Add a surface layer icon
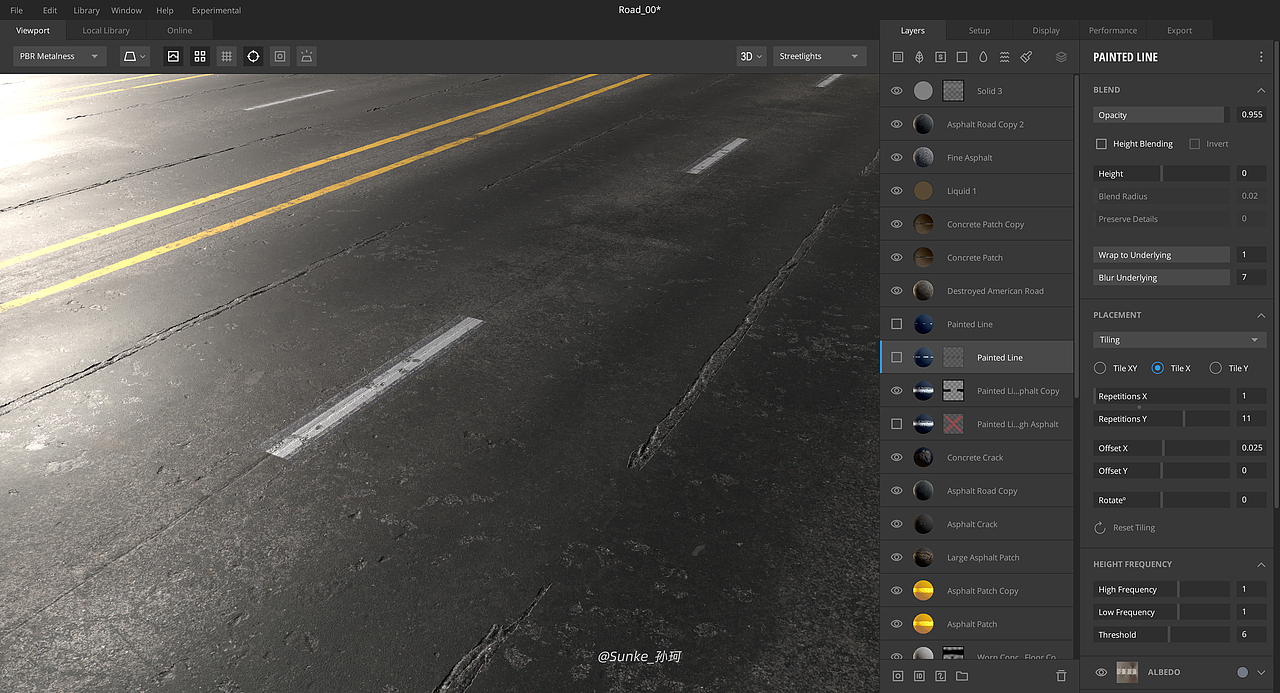The height and width of the screenshot is (693, 1280). pos(897,57)
